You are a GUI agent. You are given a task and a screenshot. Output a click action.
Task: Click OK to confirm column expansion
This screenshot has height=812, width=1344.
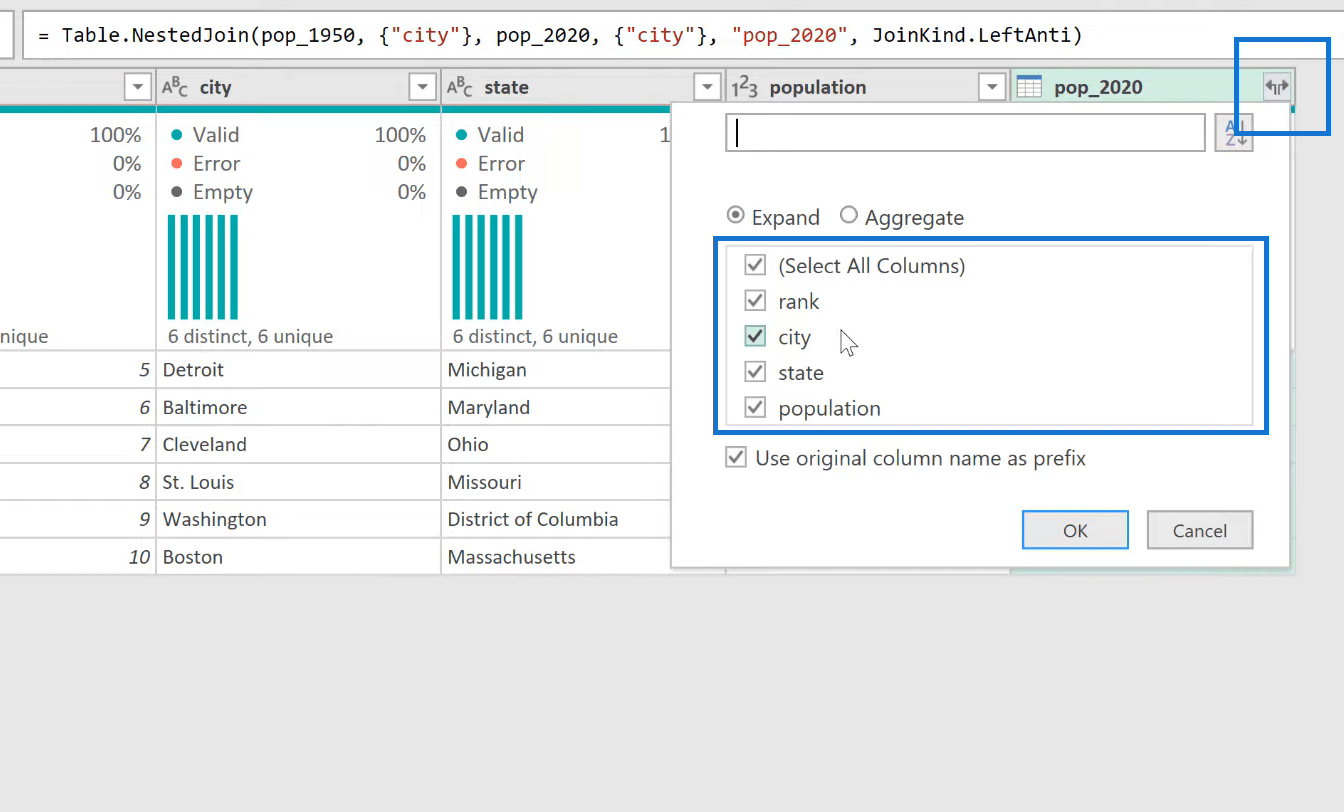(1075, 530)
